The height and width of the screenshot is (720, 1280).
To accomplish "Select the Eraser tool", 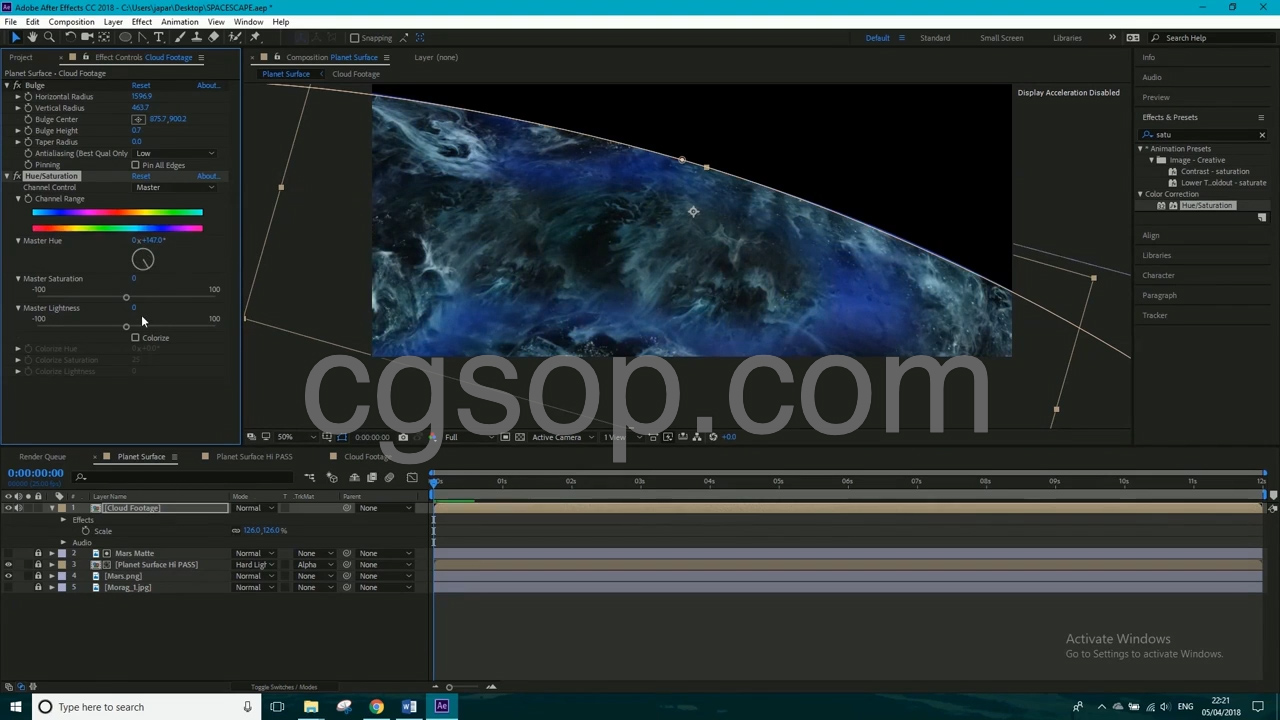I will pyautogui.click(x=213, y=38).
